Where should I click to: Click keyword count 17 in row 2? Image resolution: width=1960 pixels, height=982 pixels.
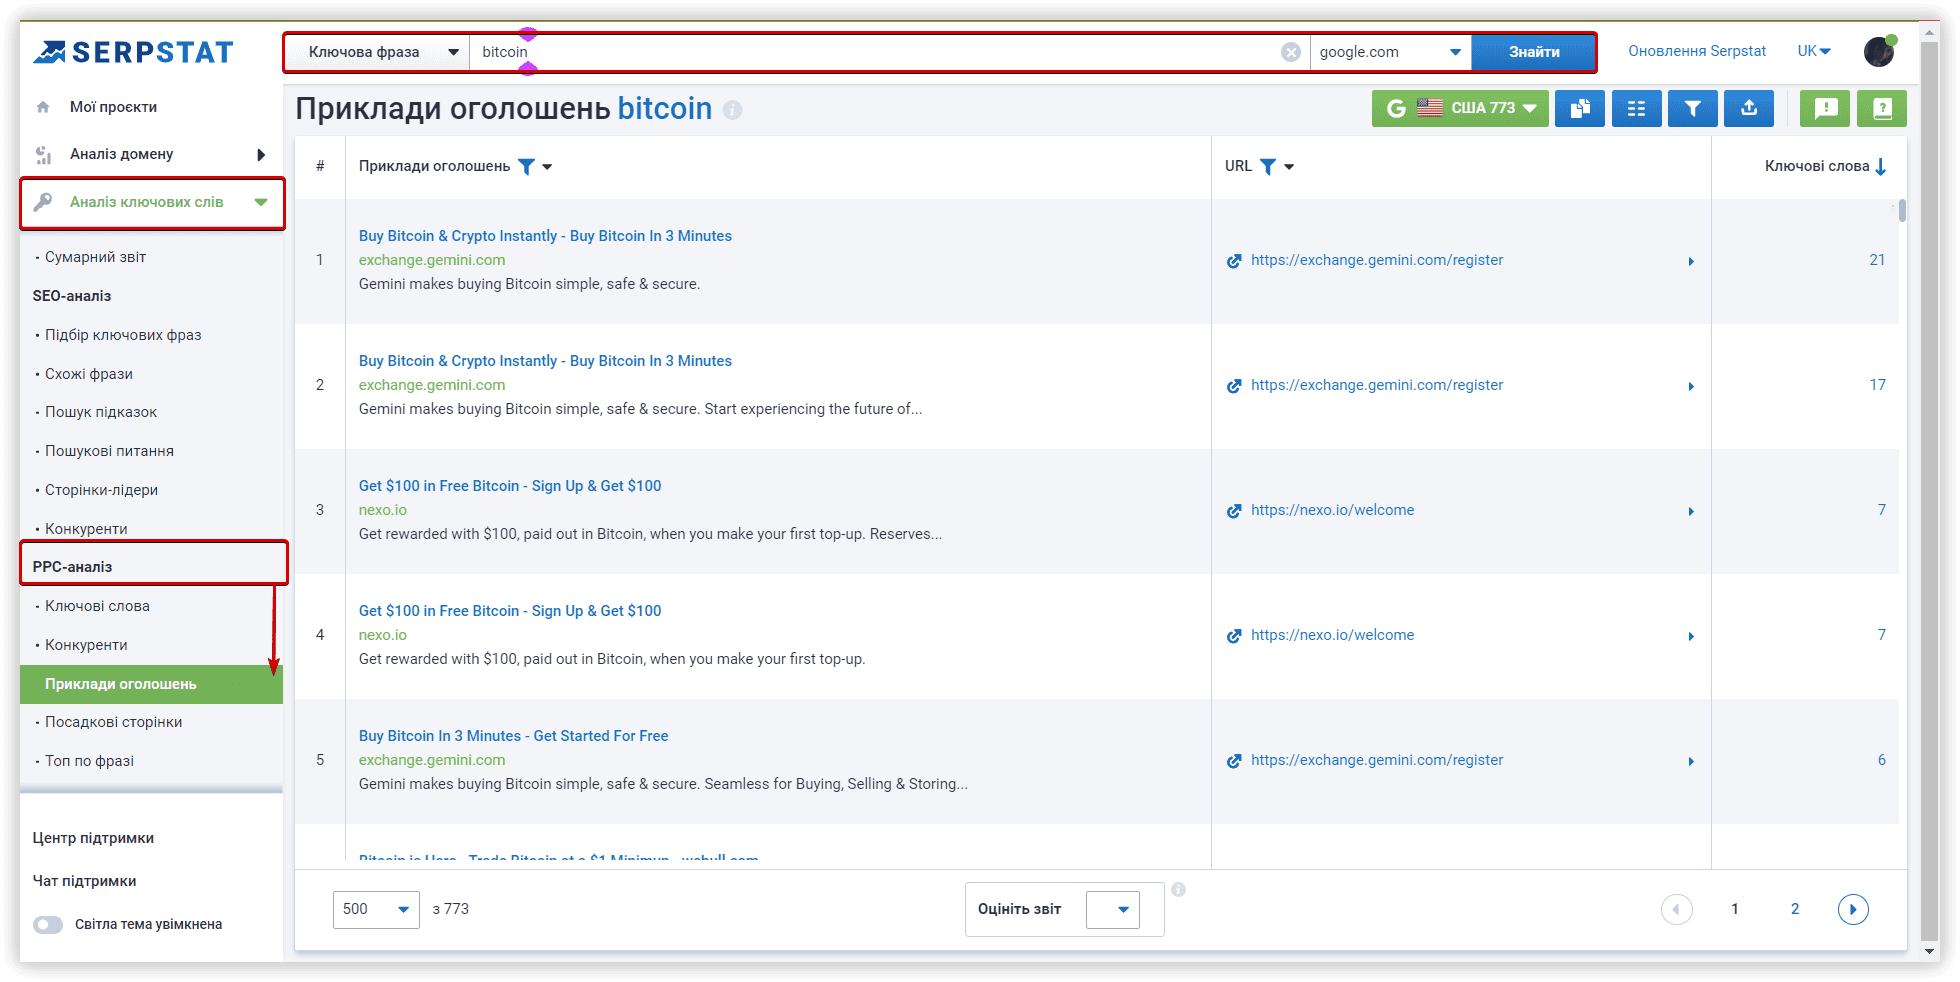coord(1877,385)
